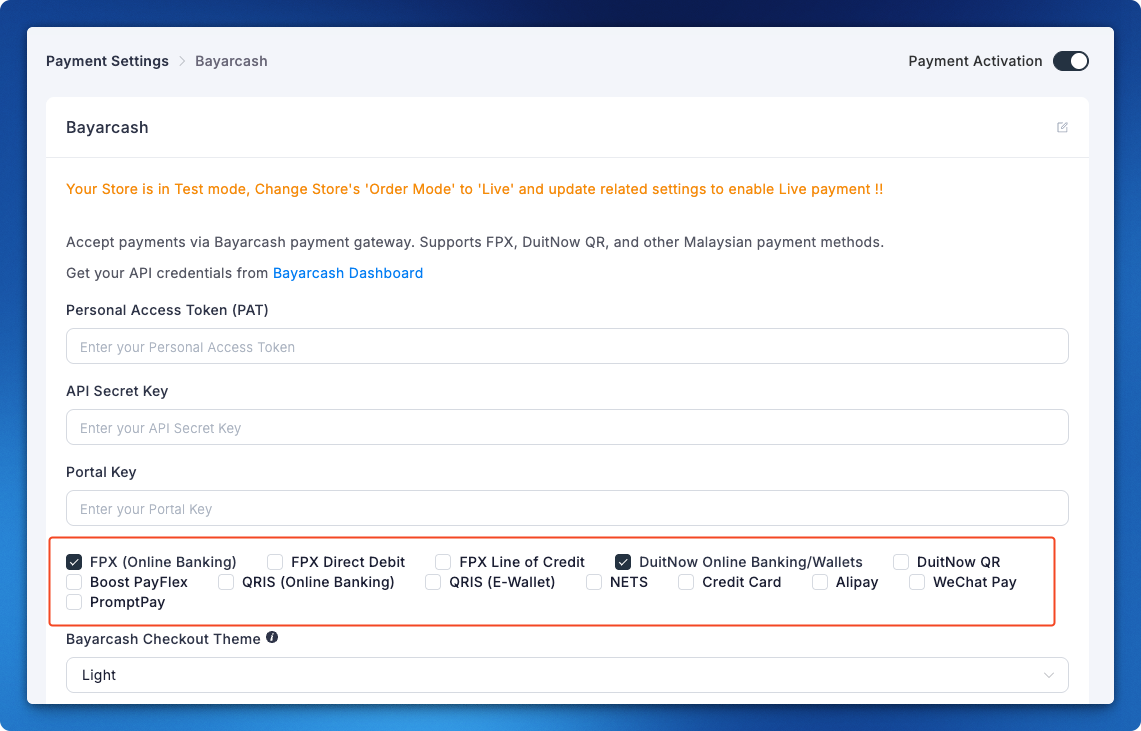Enable the Alipay checkbox
The height and width of the screenshot is (731, 1141).
(x=820, y=582)
